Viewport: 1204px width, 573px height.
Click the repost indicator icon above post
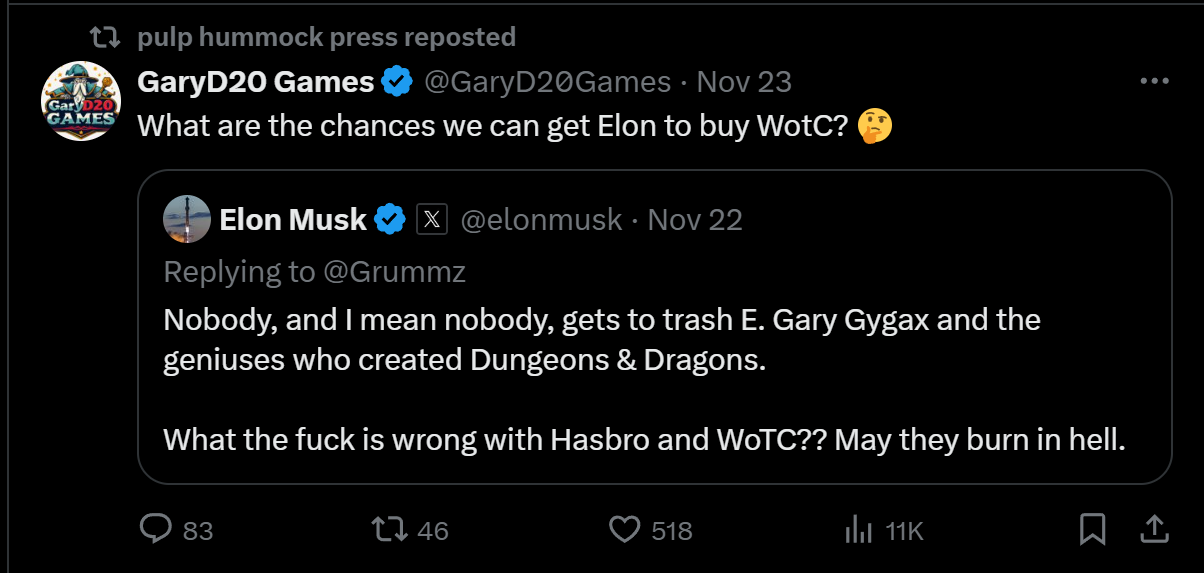point(104,37)
